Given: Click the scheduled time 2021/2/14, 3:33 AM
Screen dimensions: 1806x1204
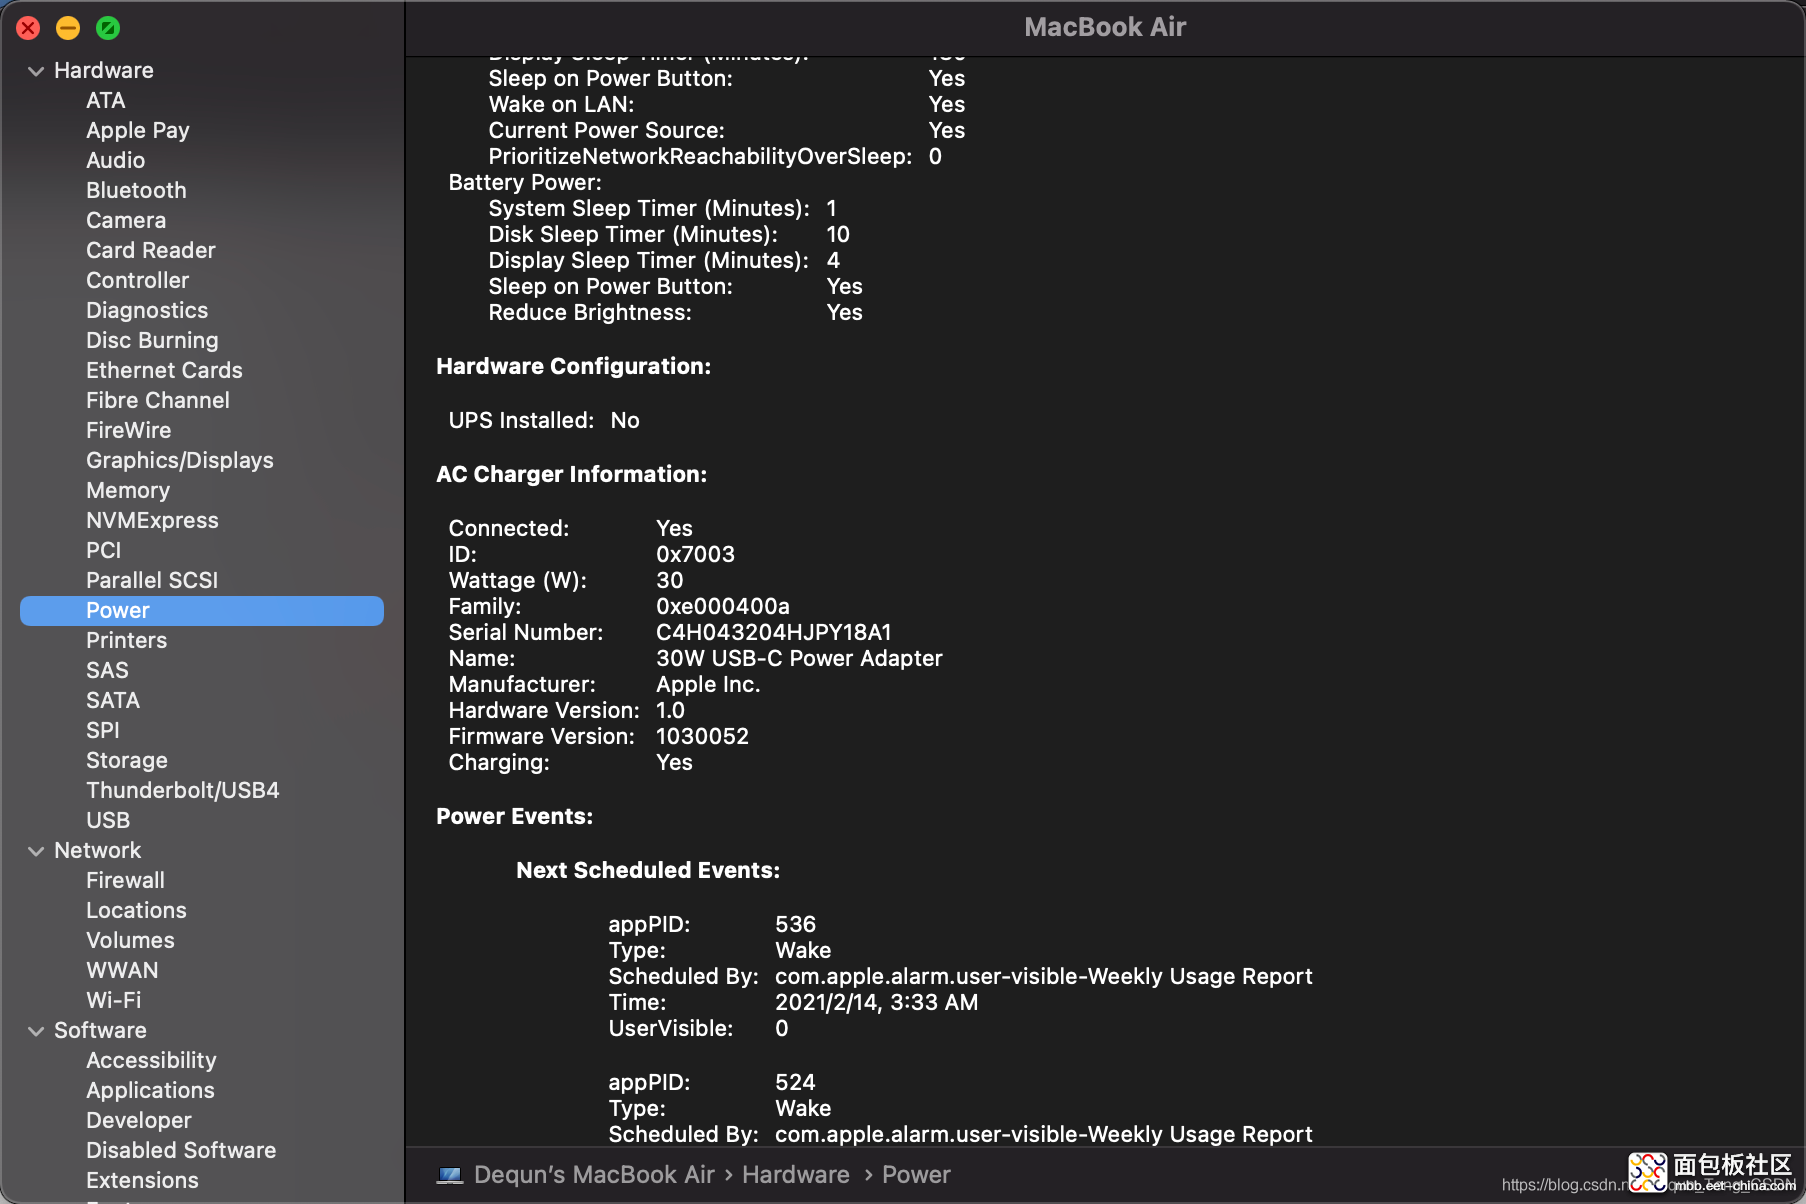Looking at the screenshot, I should click(x=876, y=1003).
